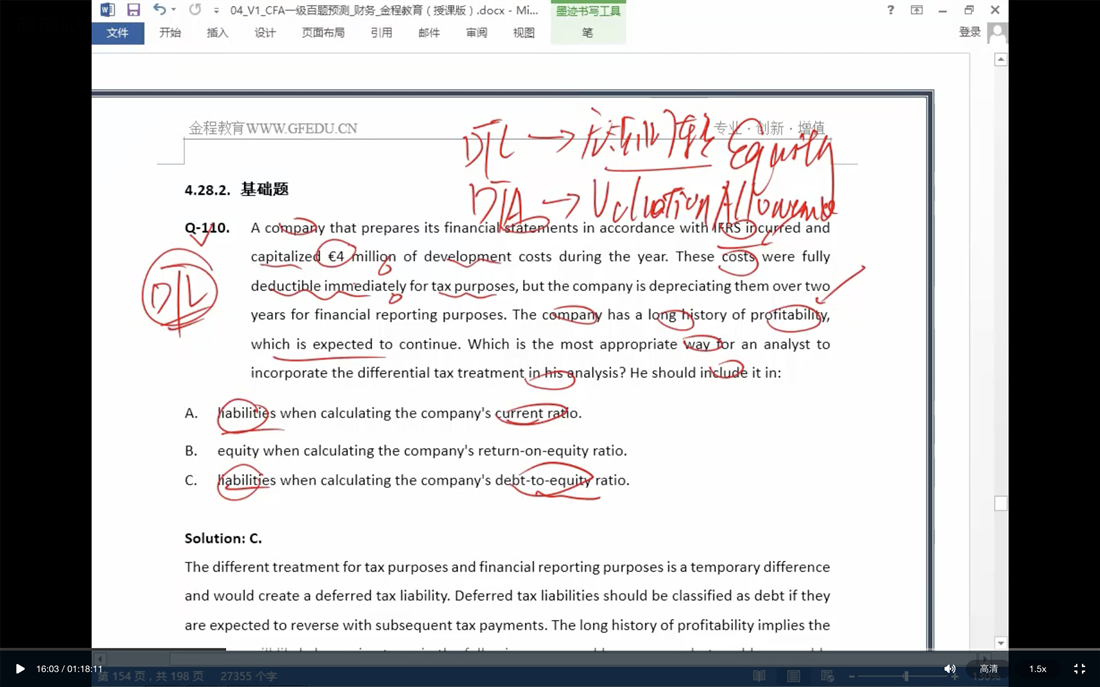This screenshot has width=1100, height=687.
Task: Switch to the 审阅 (Review) tab
Action: tap(476, 33)
